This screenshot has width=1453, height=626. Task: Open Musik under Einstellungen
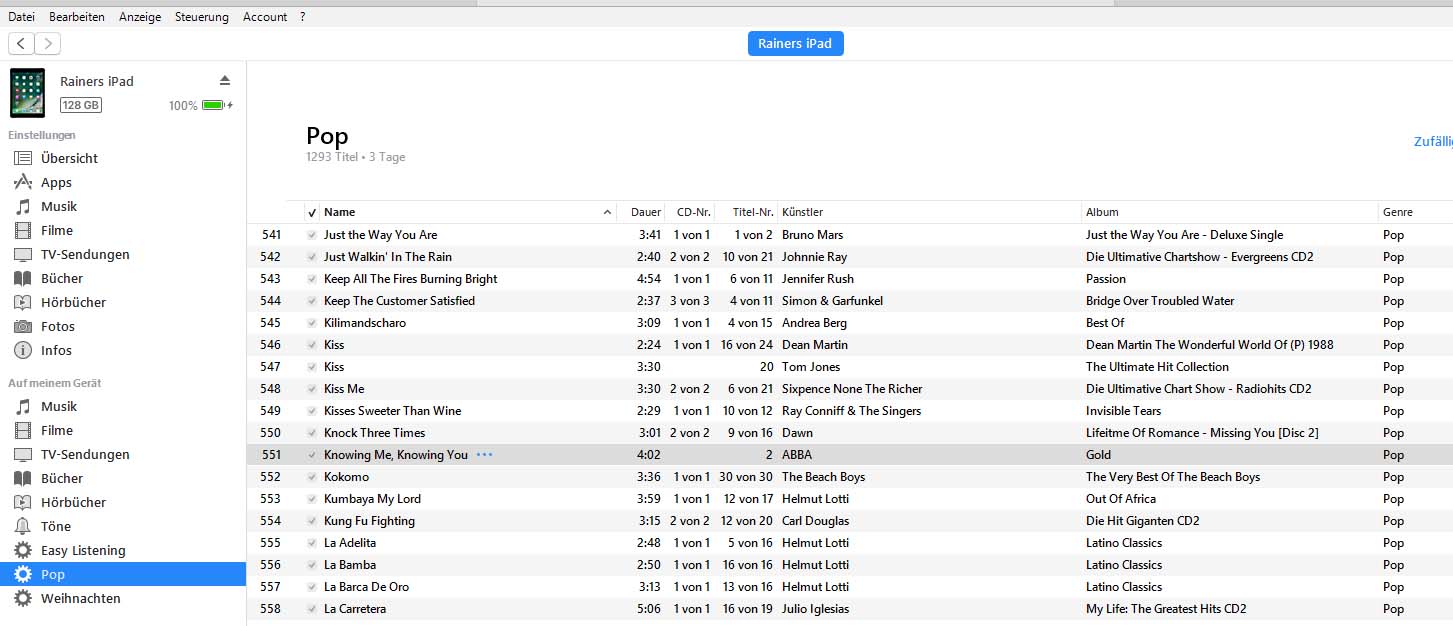(59, 206)
